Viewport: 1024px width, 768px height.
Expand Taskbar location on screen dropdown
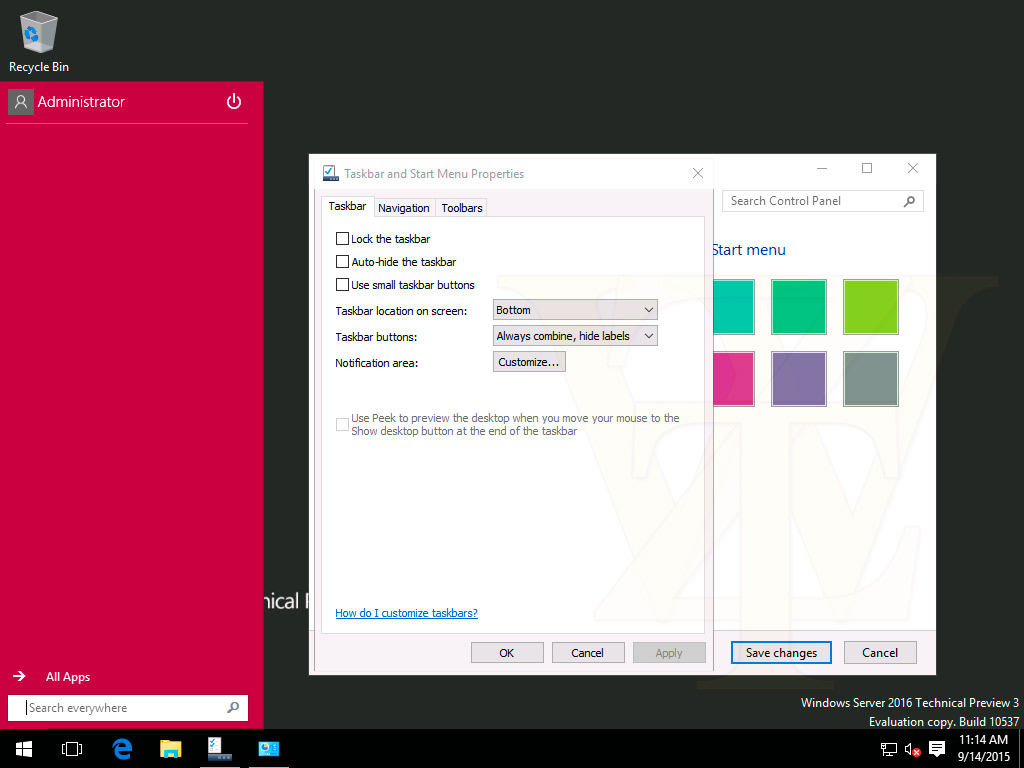(575, 310)
